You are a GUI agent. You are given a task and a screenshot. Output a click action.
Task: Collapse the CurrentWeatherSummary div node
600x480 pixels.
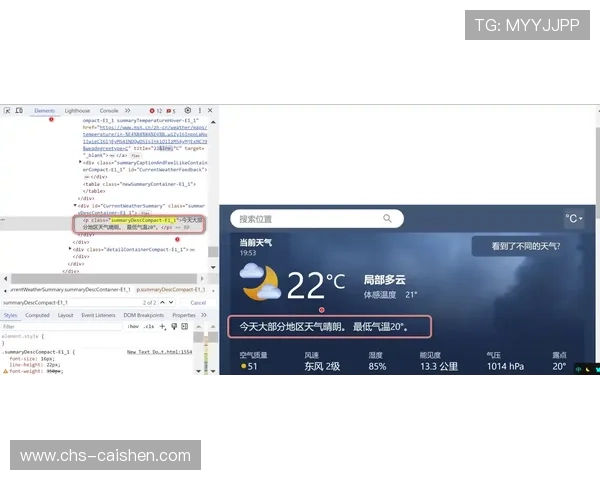click(x=75, y=206)
